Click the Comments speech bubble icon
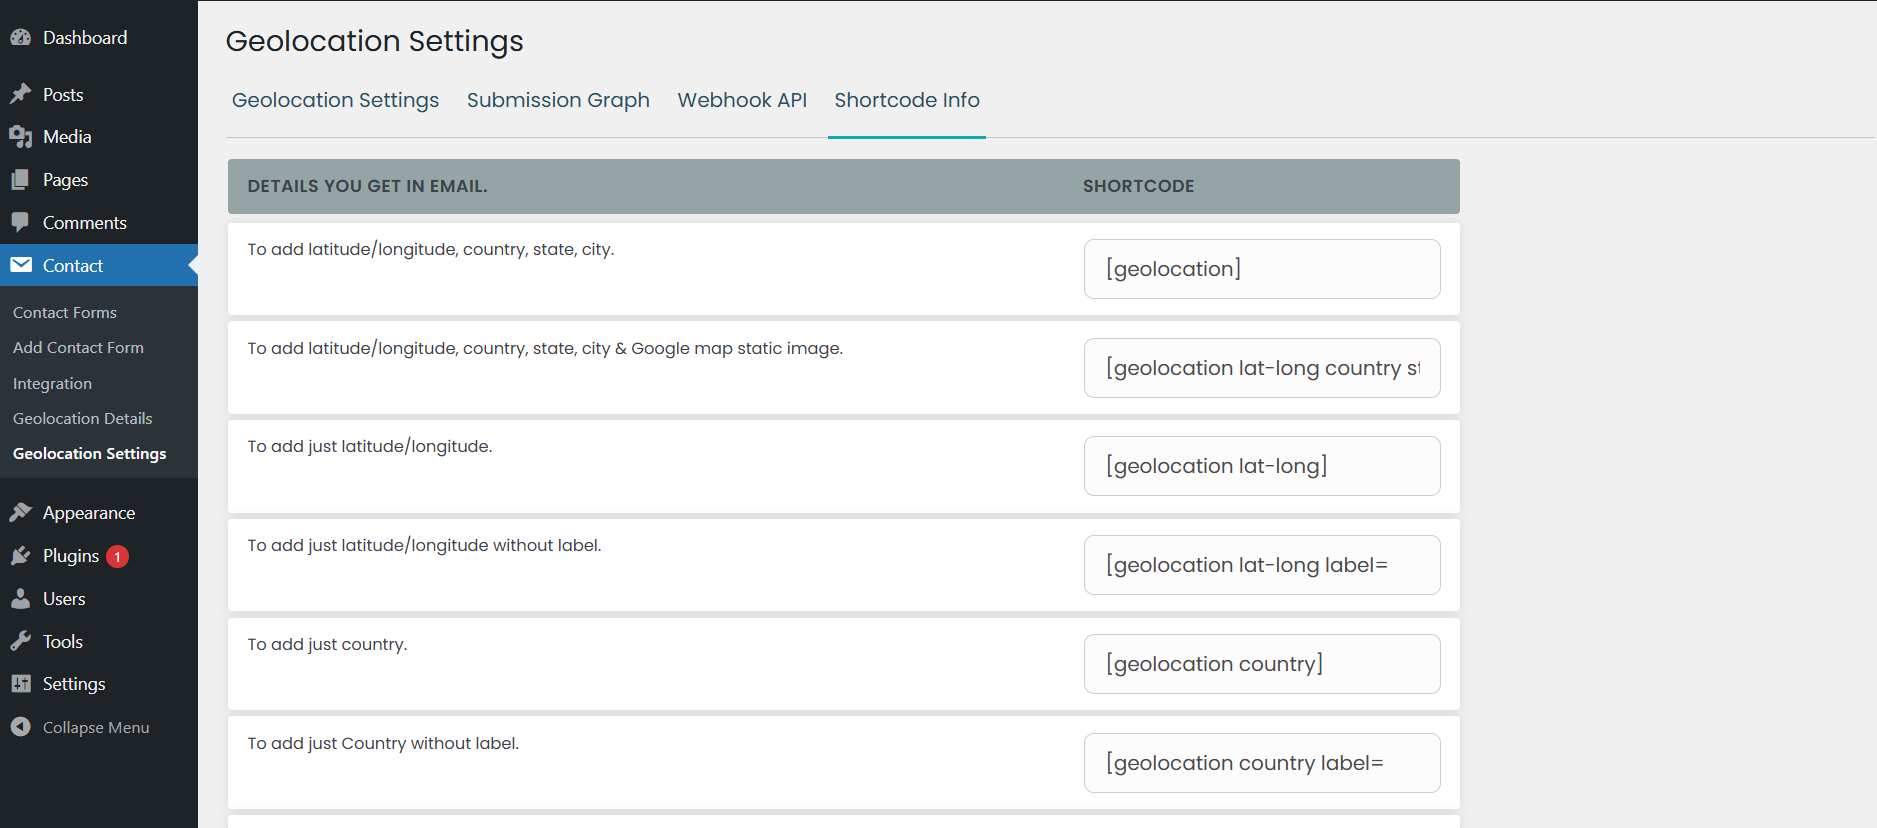Viewport: 1877px width, 828px height. point(21,222)
